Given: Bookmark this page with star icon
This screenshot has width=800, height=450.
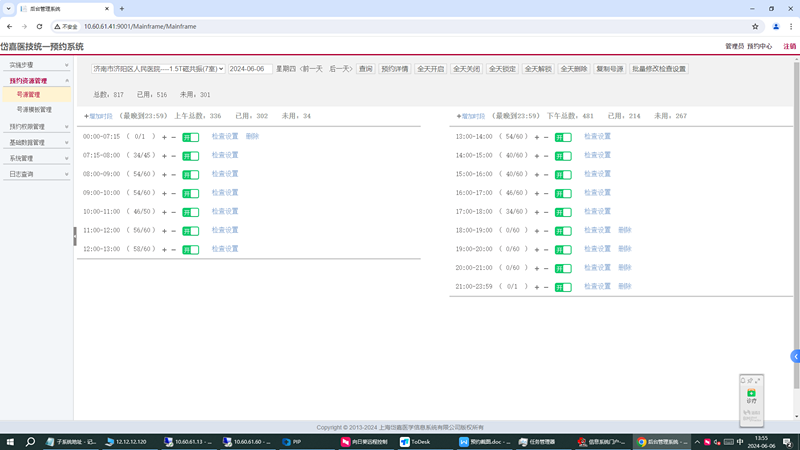Looking at the screenshot, I should (755, 27).
